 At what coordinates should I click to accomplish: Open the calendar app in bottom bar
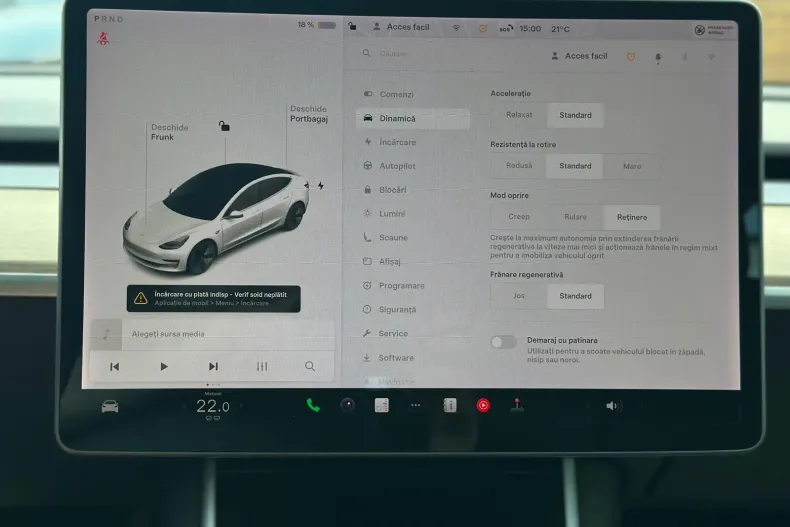tap(381, 405)
